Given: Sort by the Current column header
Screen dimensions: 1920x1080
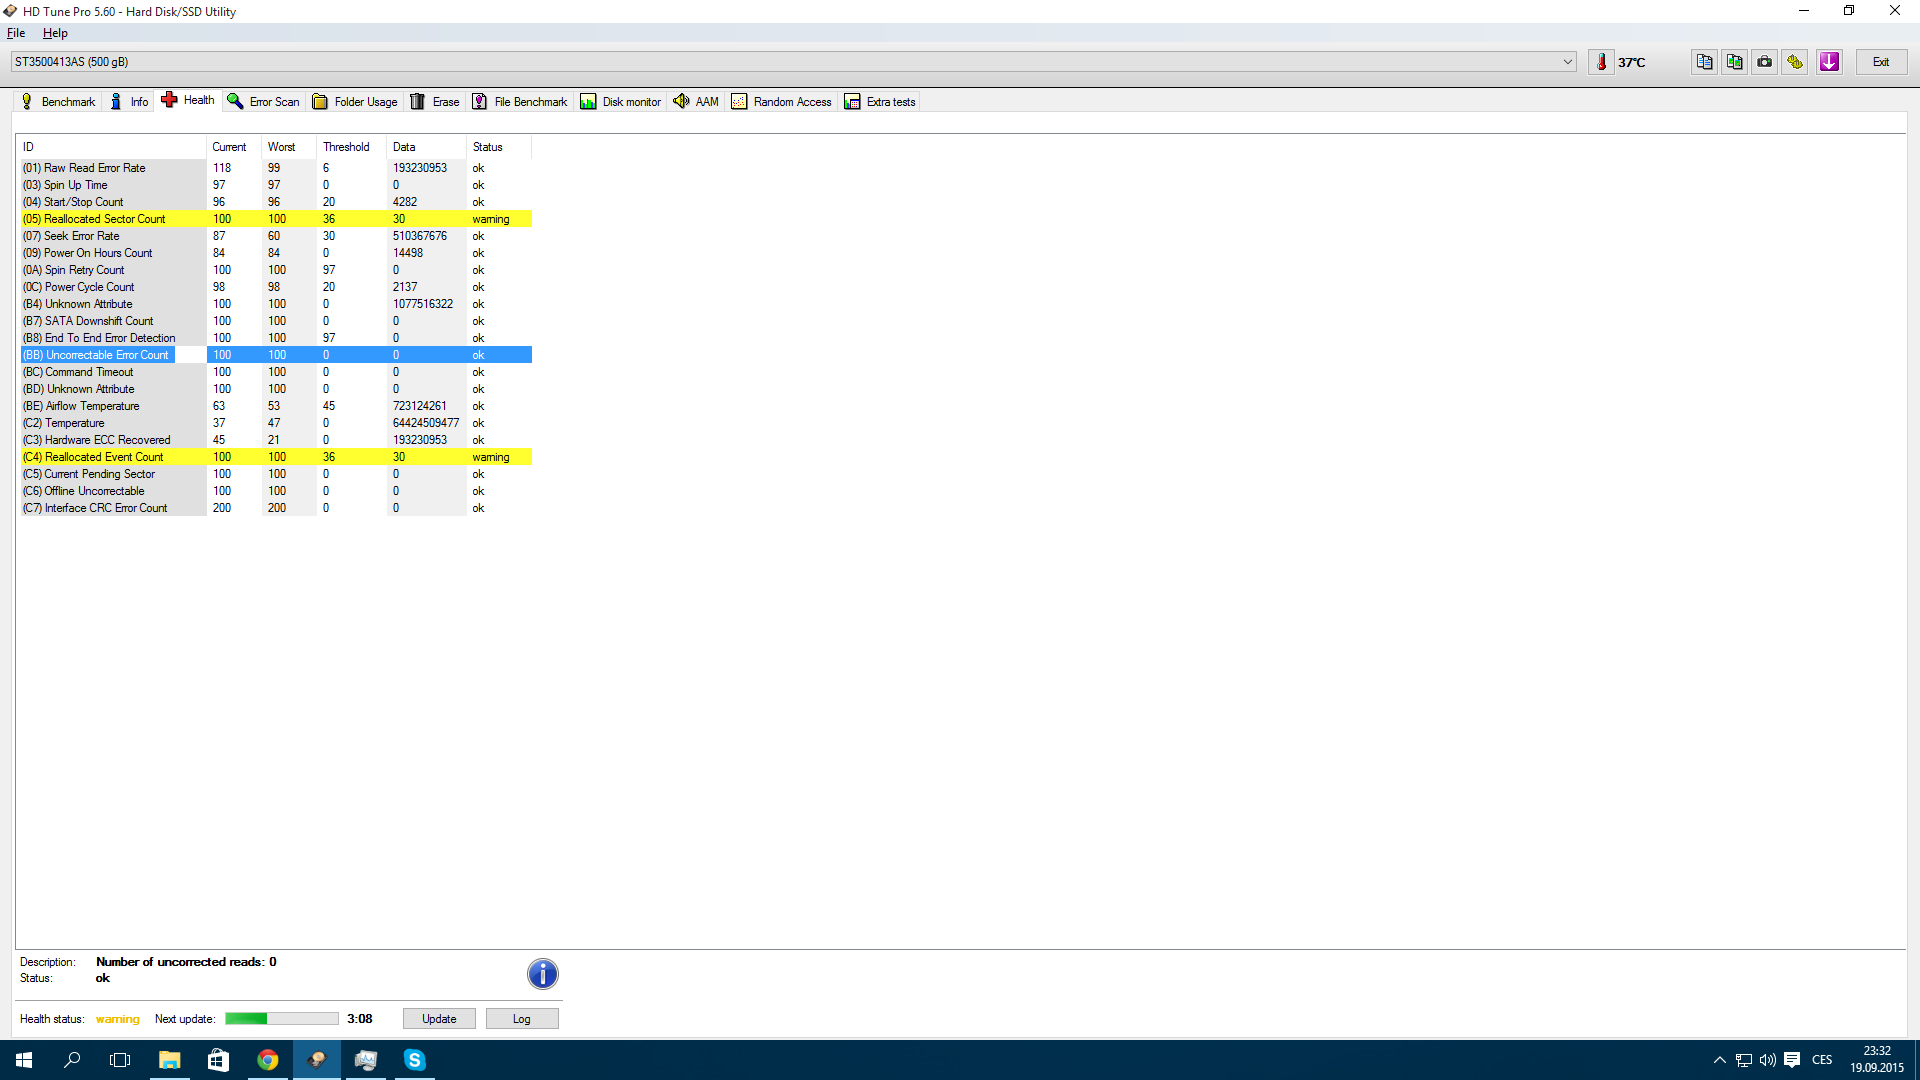Looking at the screenshot, I should click(x=234, y=147).
